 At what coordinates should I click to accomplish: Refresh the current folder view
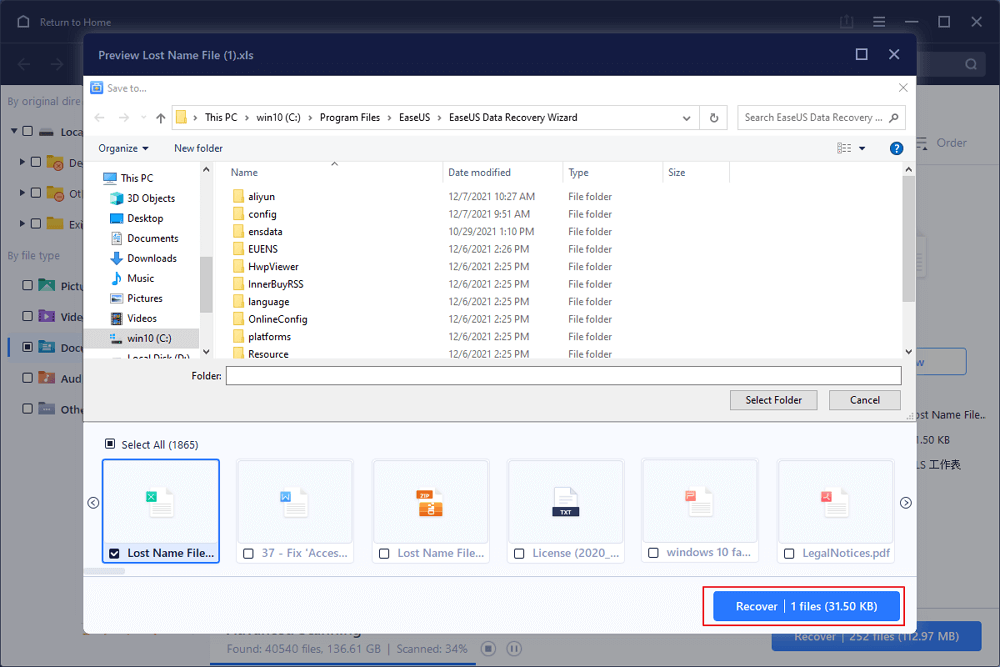[712, 117]
